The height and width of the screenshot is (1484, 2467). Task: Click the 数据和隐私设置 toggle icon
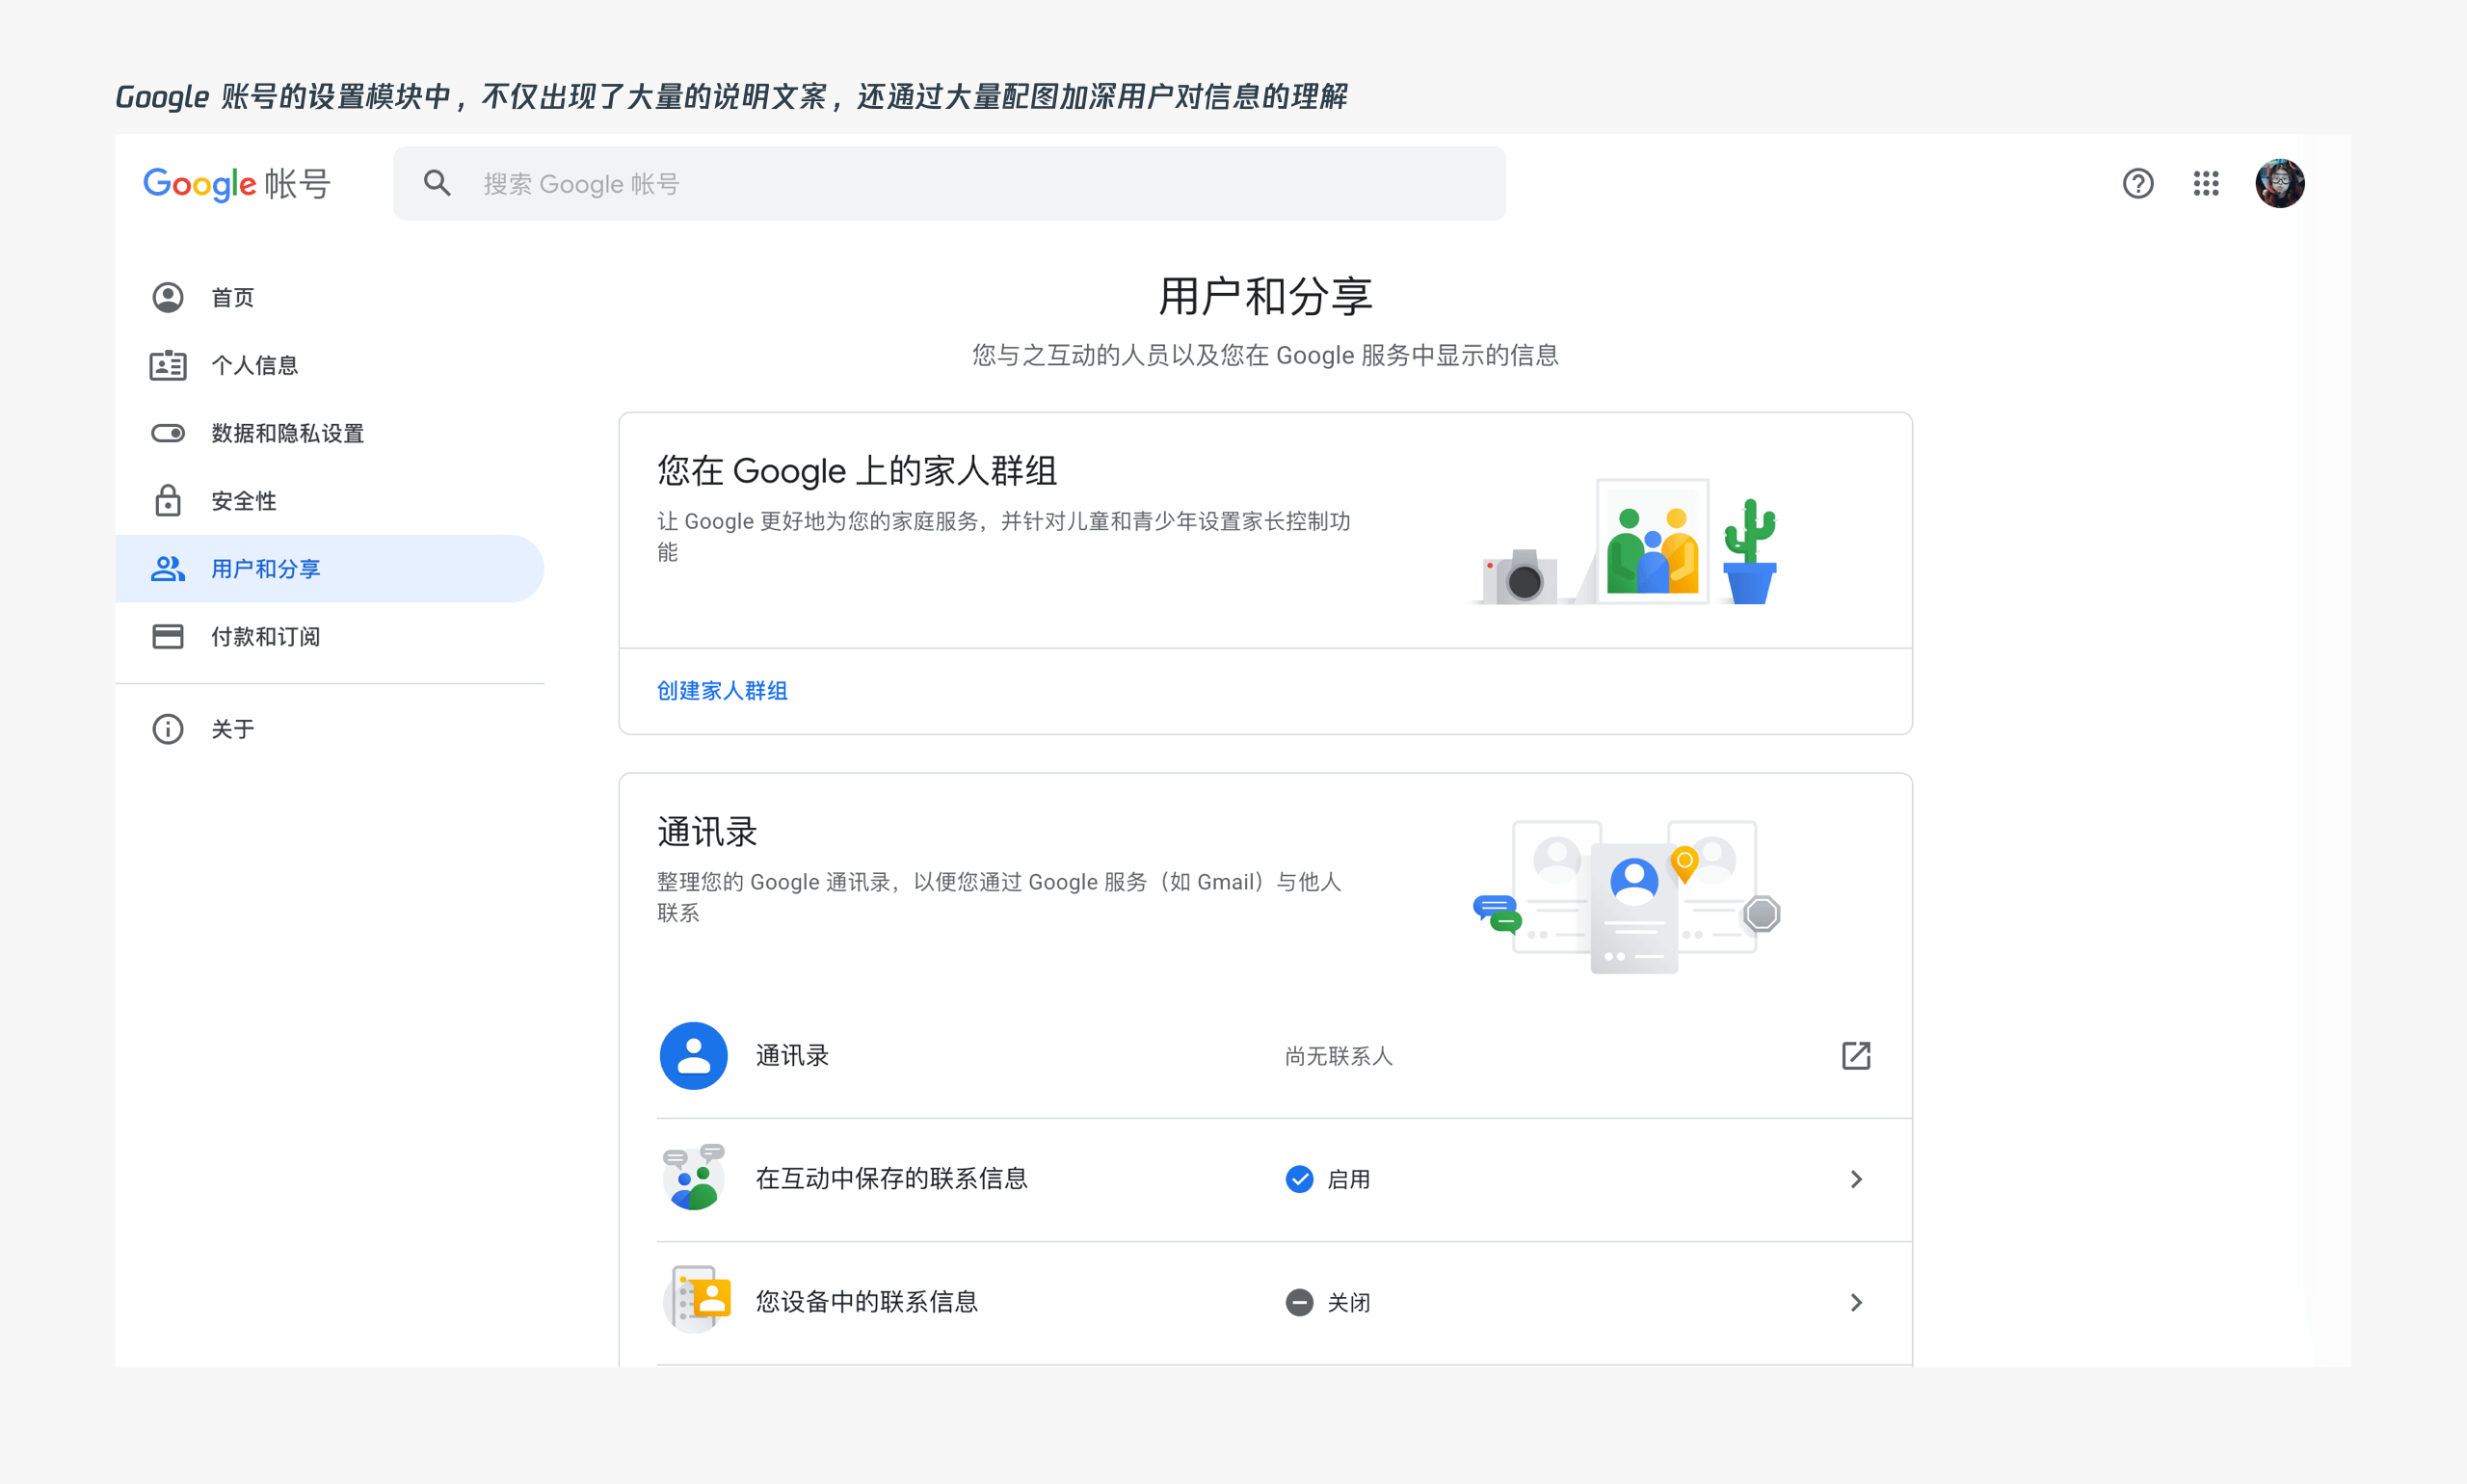point(168,433)
